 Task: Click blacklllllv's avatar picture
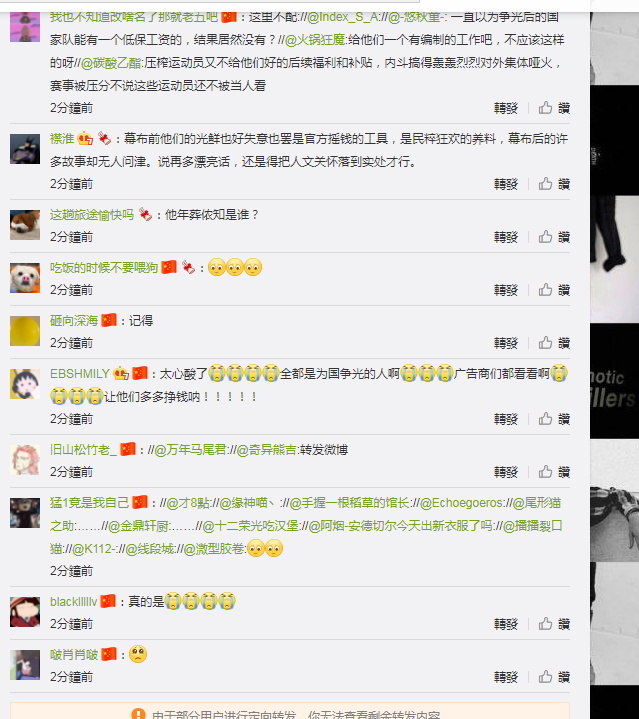coord(25,612)
